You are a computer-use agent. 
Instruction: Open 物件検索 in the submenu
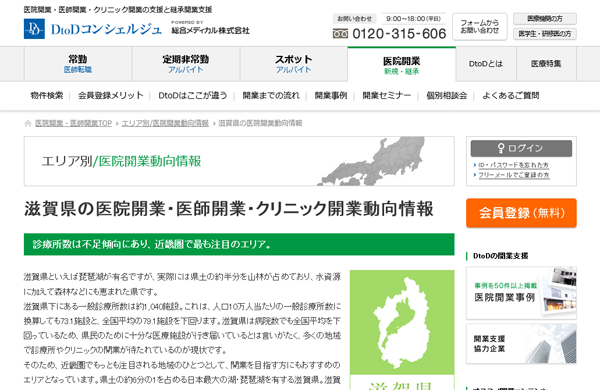47,96
